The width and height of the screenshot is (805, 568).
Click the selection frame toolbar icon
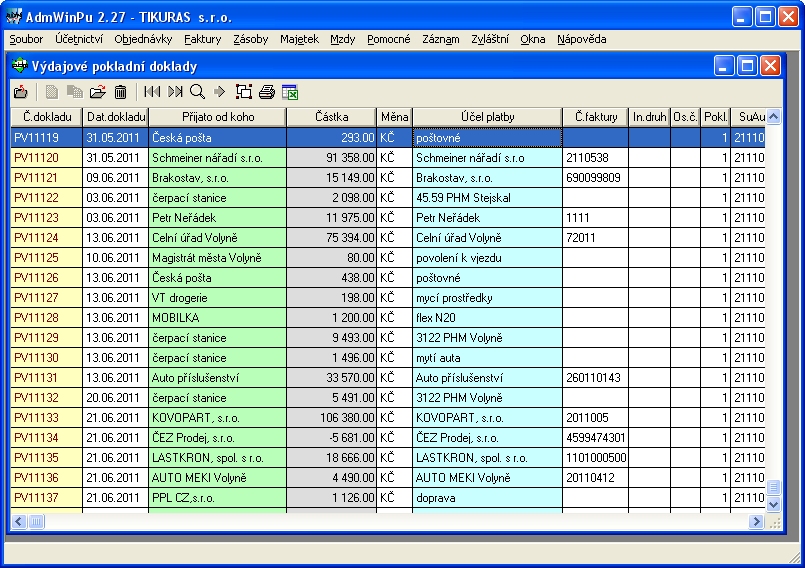tap(243, 92)
